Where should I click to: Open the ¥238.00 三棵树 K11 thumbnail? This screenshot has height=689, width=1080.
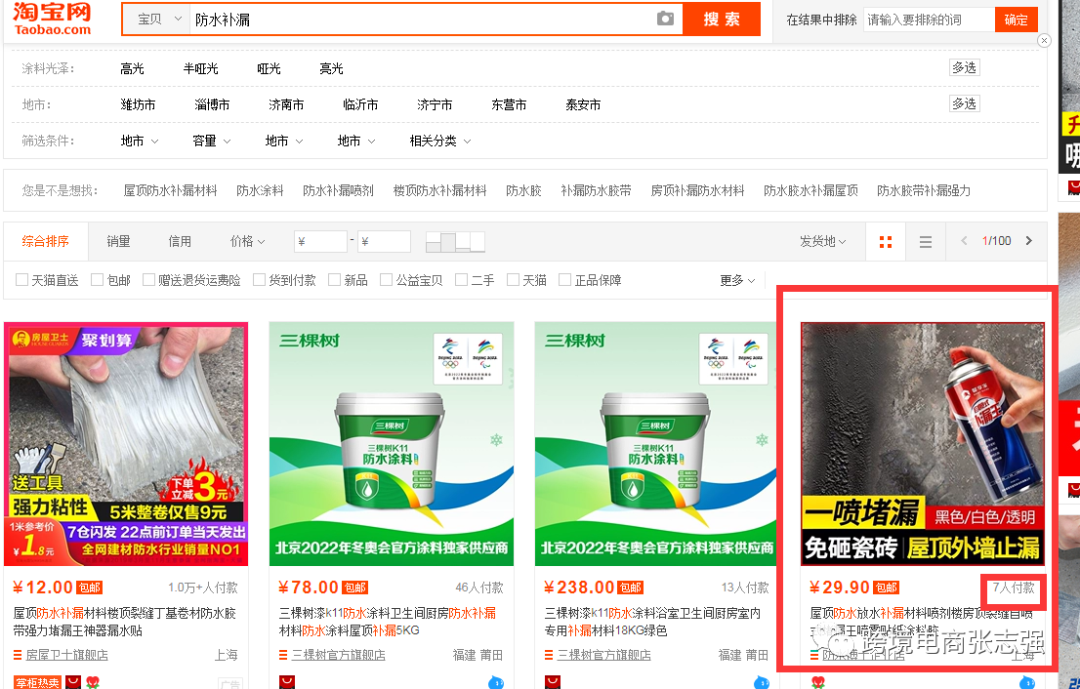pos(657,444)
